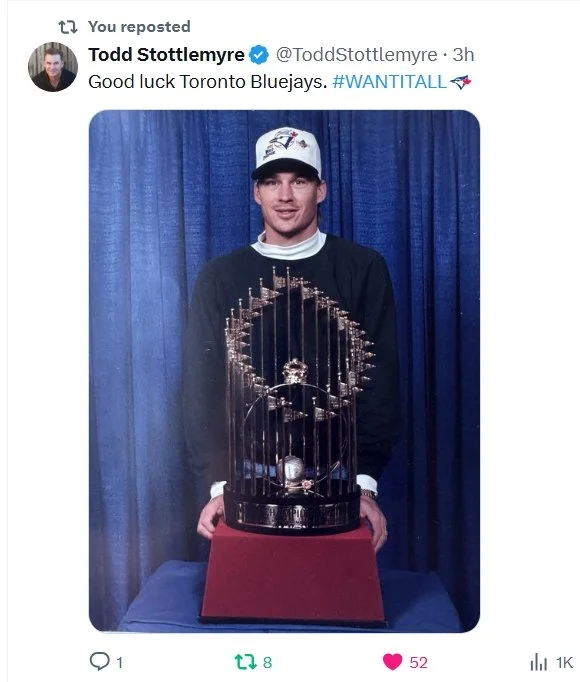Open the #WANTITALL hashtag link
The image size is (580, 682).
coord(390,82)
